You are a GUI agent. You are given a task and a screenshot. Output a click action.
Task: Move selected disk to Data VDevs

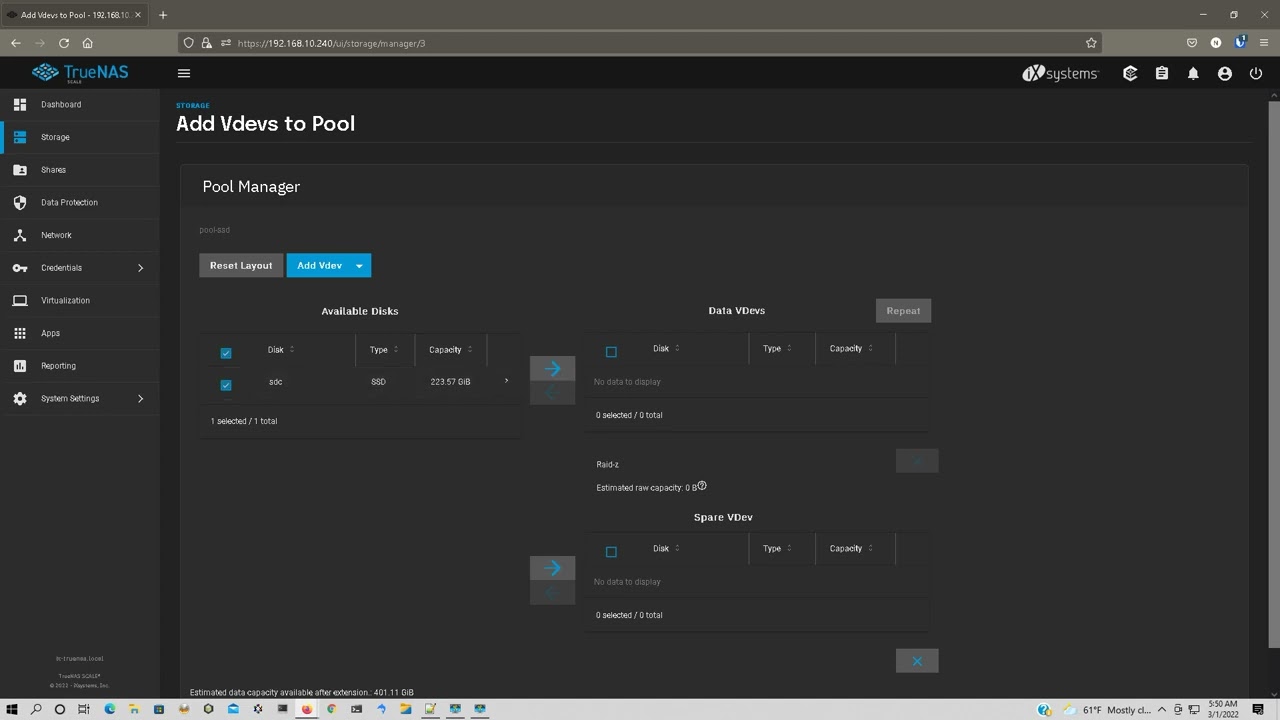[x=552, y=368]
